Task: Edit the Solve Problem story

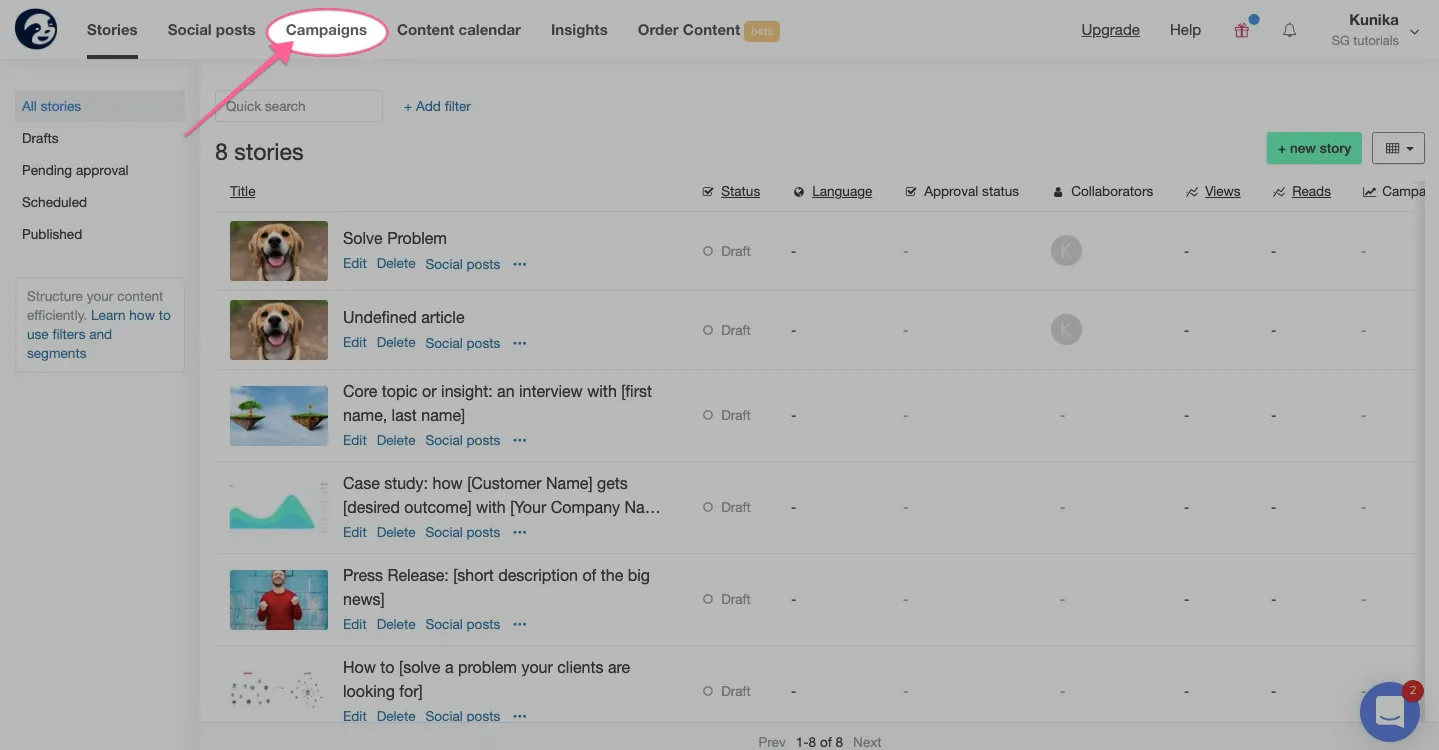Action: pyautogui.click(x=355, y=264)
